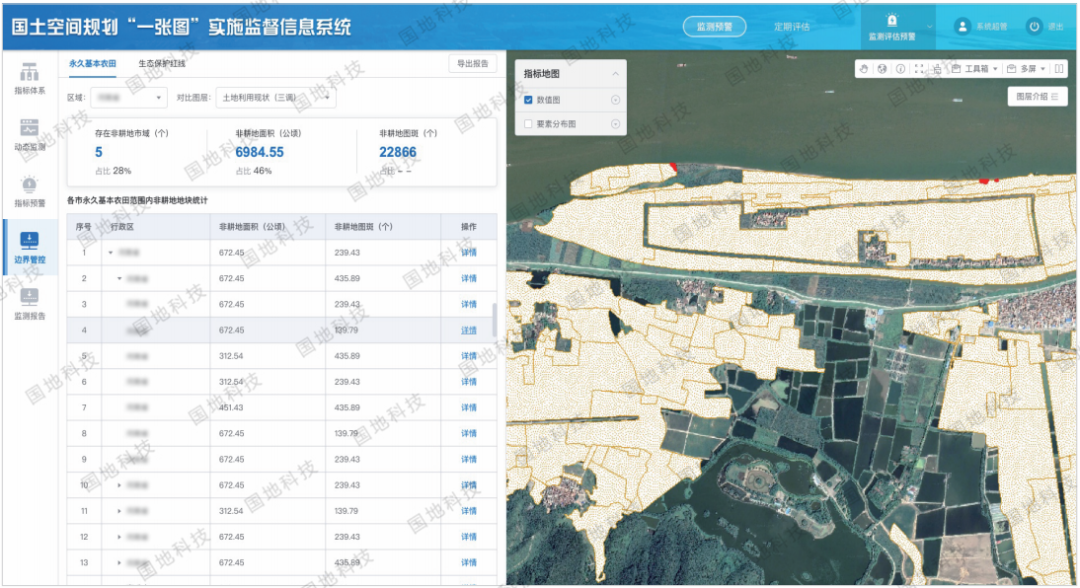Select 定期评估 in the top navigation

pyautogui.click(x=791, y=27)
